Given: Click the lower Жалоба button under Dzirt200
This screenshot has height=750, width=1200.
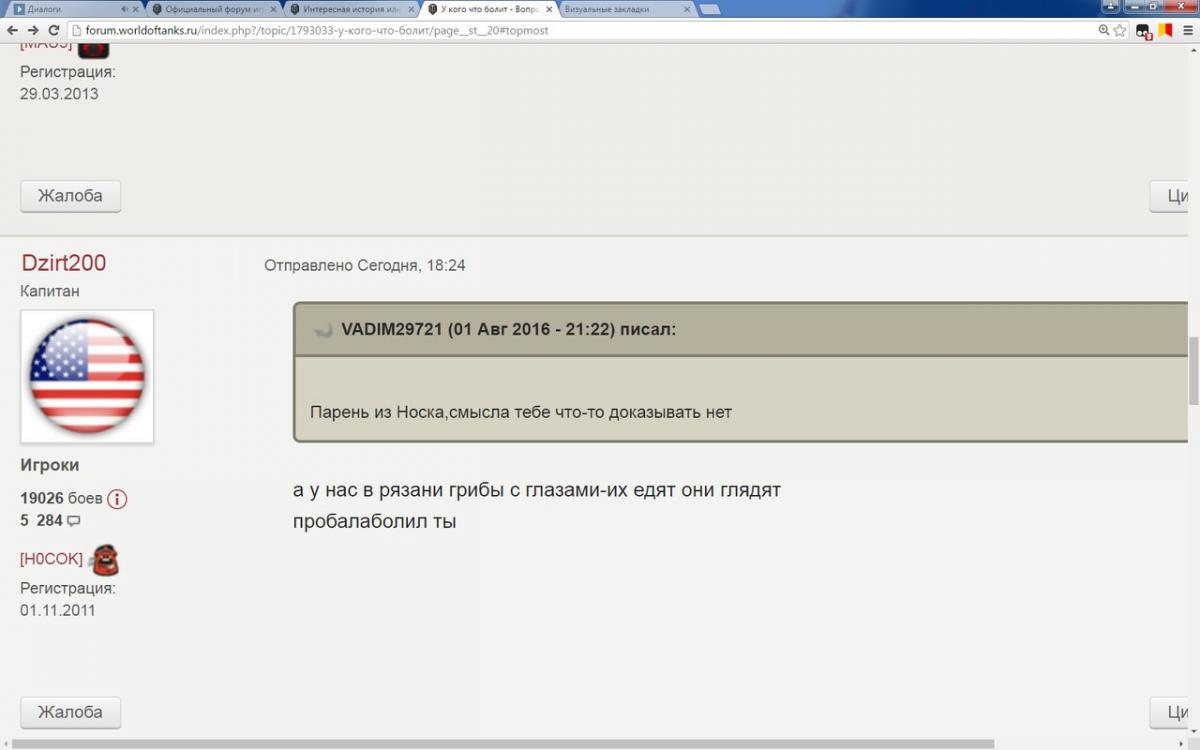Looking at the screenshot, I should tap(70, 712).
